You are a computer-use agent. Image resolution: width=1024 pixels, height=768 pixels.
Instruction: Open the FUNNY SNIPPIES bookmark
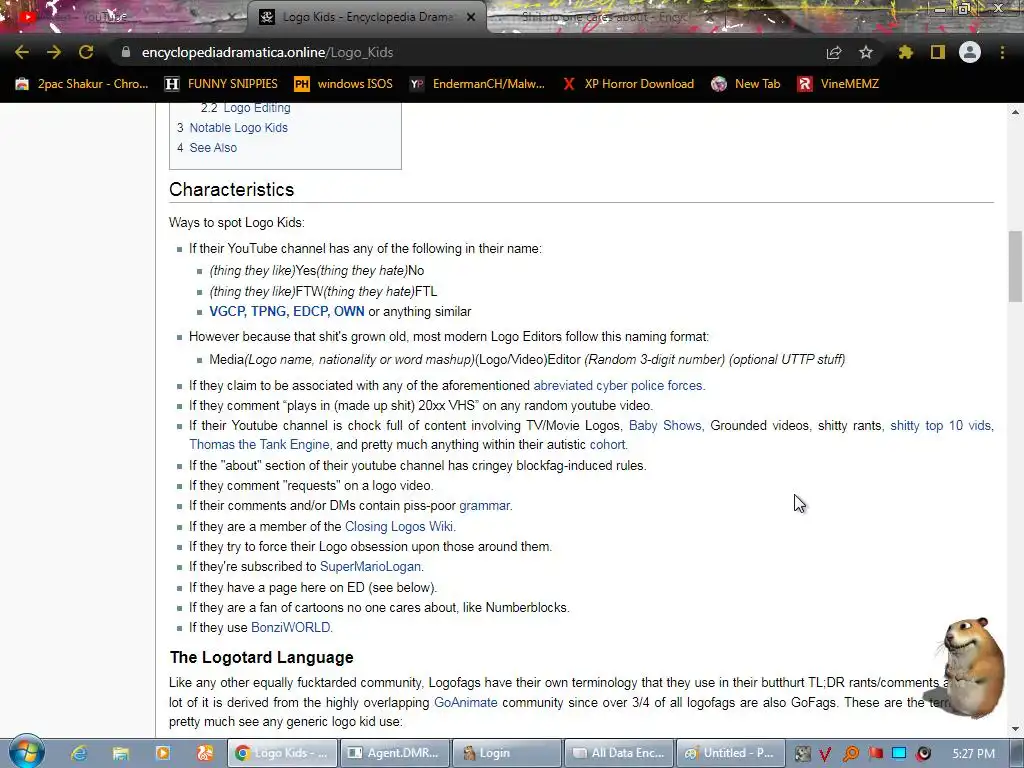click(x=221, y=84)
